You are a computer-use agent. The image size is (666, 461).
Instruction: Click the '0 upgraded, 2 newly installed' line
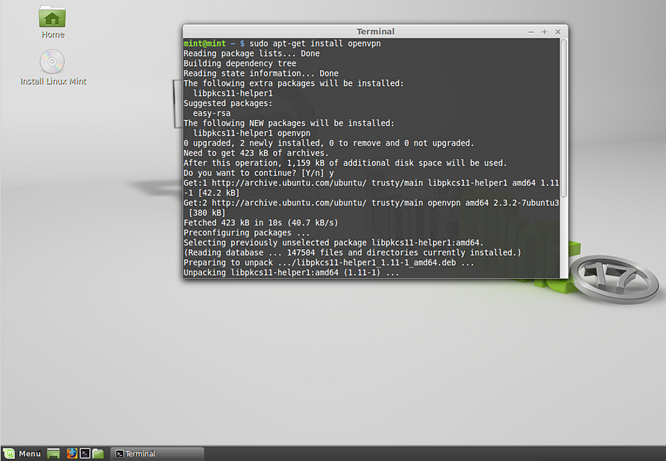pyautogui.click(x=329, y=143)
